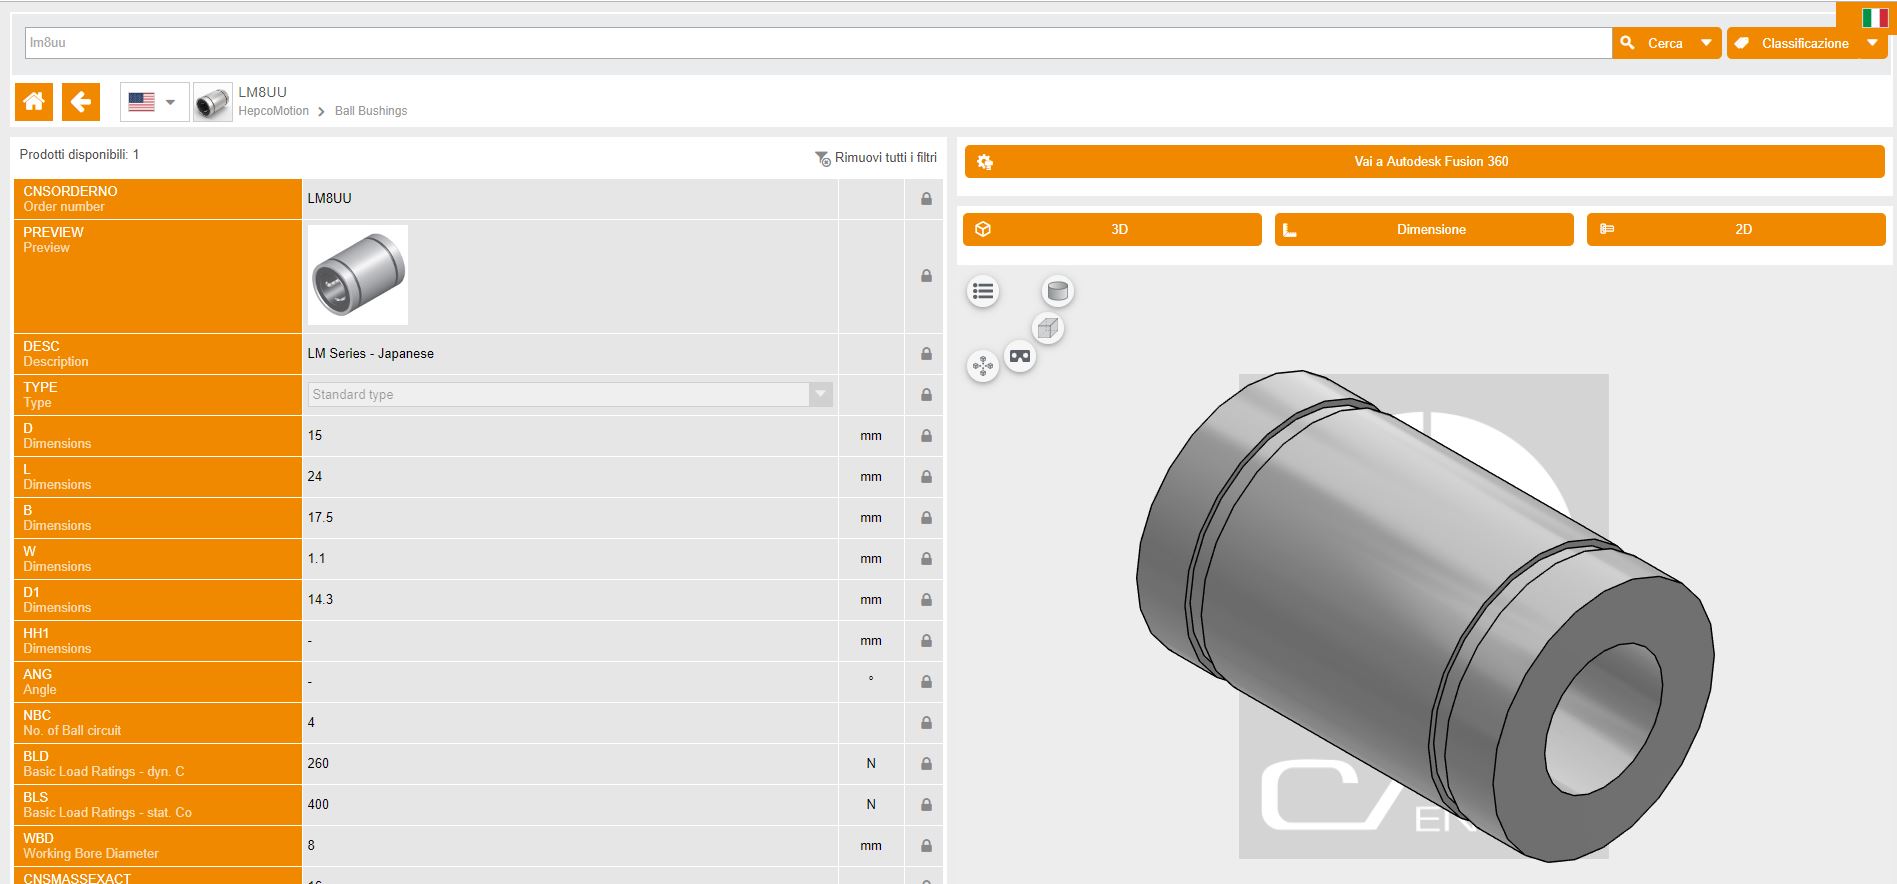This screenshot has height=884, width=1897.
Task: Click the back arrow button
Action: 81,101
